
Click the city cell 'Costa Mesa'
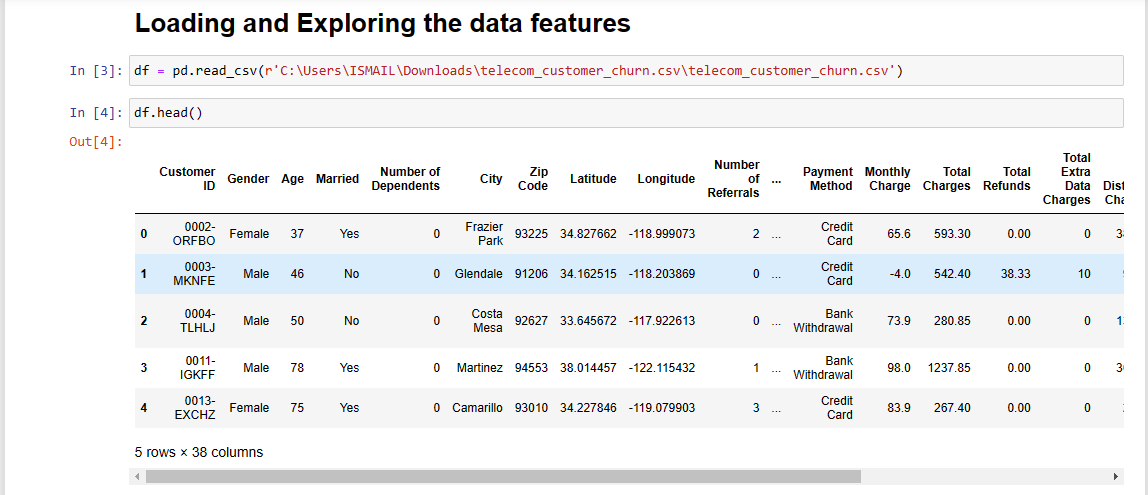click(x=487, y=321)
